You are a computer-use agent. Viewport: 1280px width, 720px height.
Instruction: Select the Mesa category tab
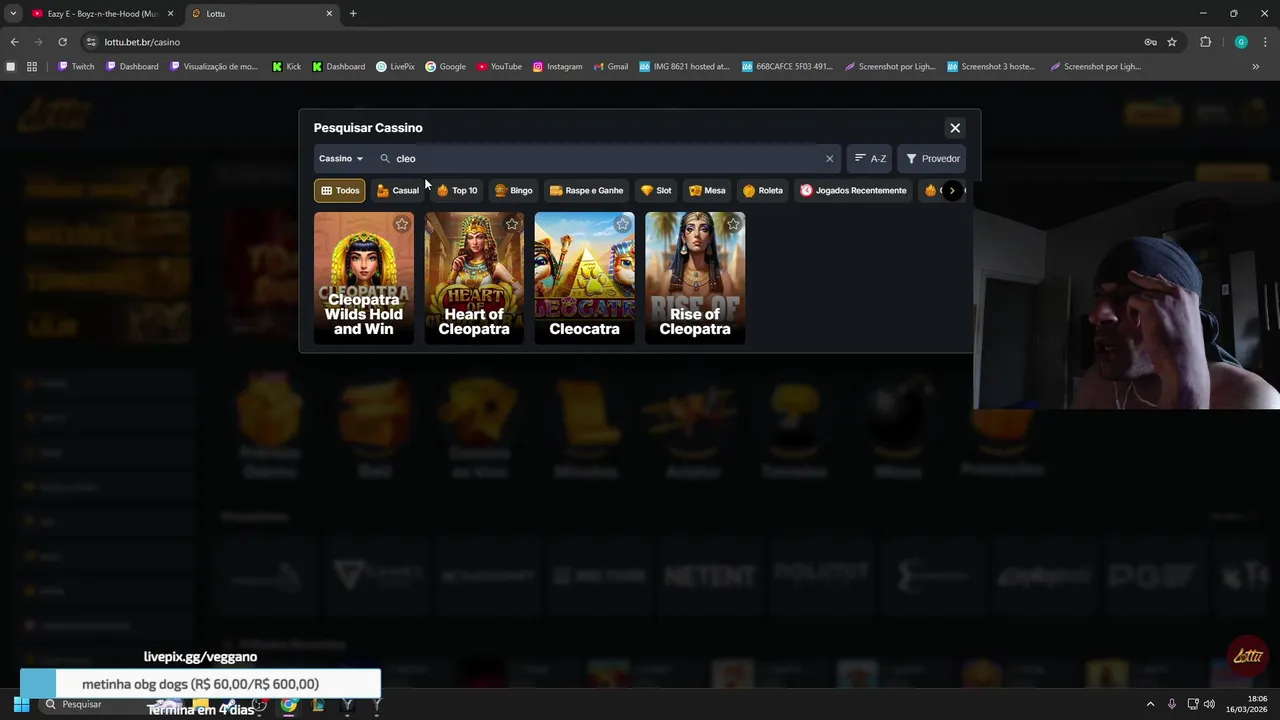coord(707,190)
